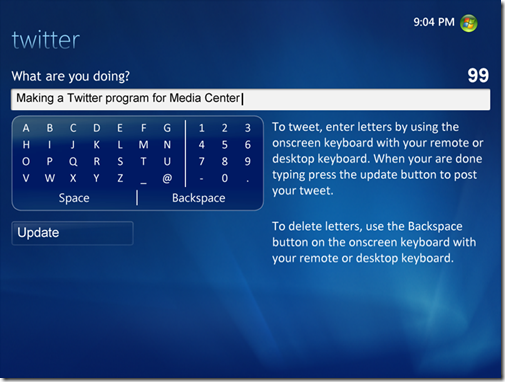The height and width of the screenshot is (382, 505).
Task: Select letter A on the onscreen keyboard
Action: tap(26, 128)
